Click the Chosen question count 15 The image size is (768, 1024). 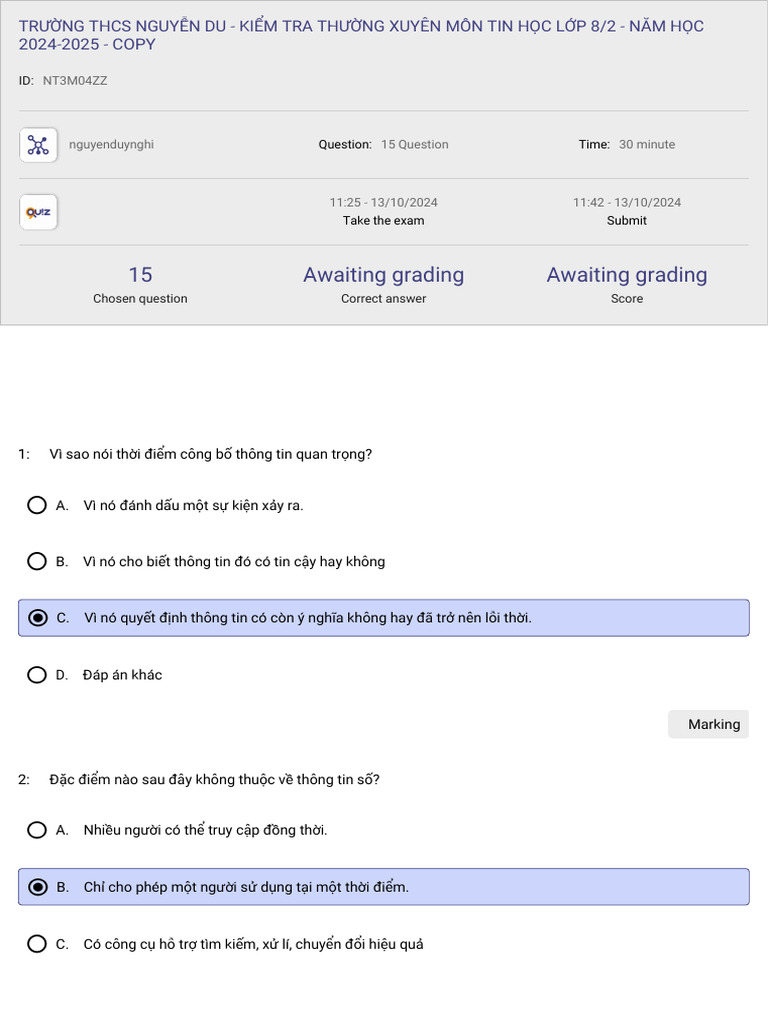(x=140, y=275)
